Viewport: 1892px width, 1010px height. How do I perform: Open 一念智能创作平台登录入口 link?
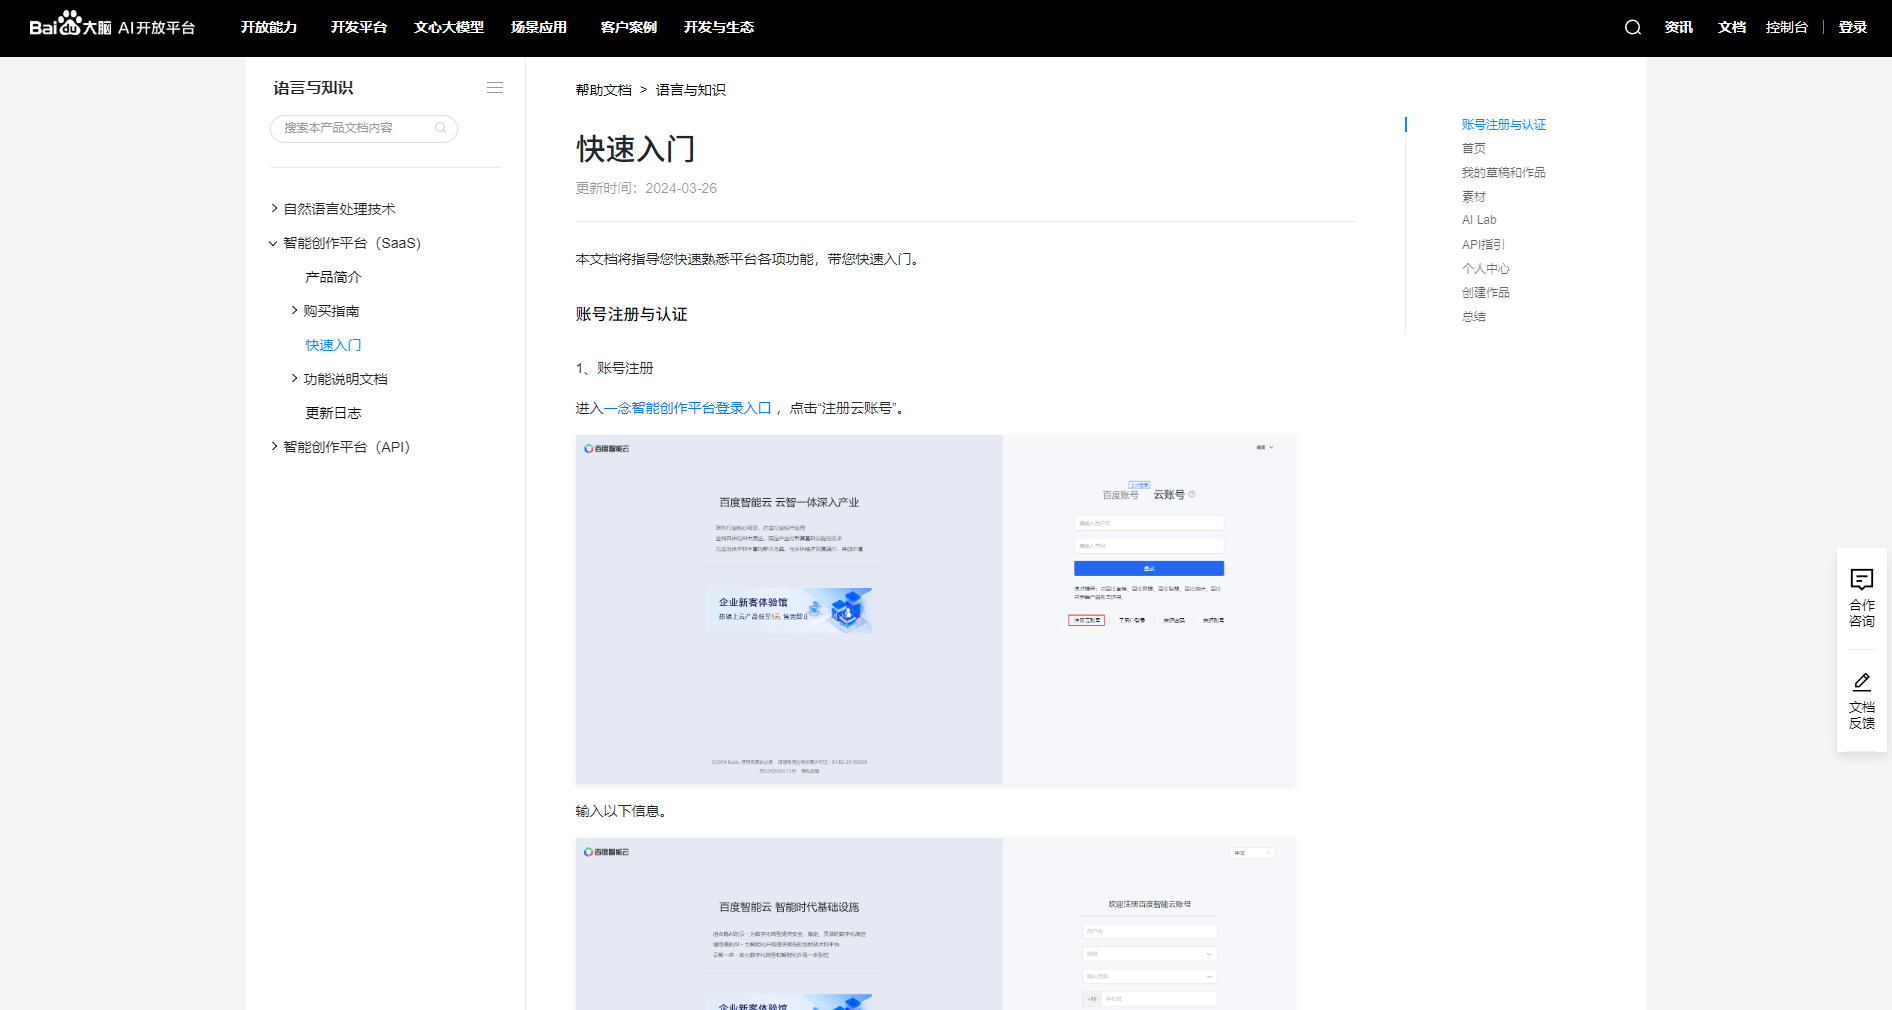[687, 408]
